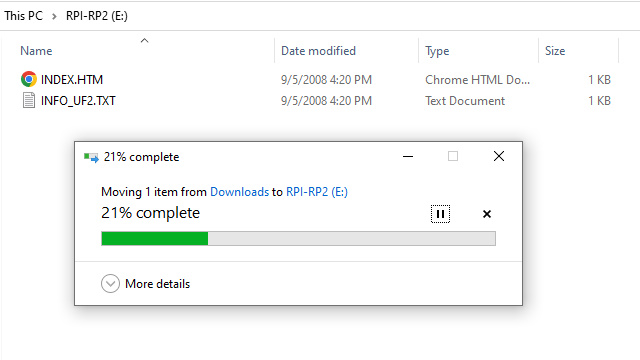Viewport: 640px width, 360px height.
Task: Minimize the 21% complete dialog
Action: click(x=408, y=156)
